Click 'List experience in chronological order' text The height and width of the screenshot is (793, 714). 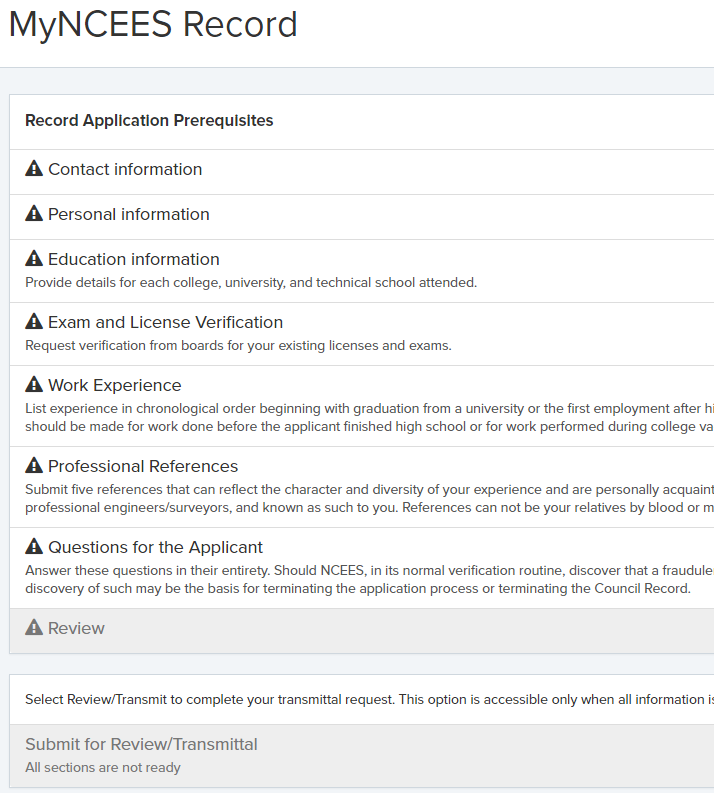click(370, 417)
